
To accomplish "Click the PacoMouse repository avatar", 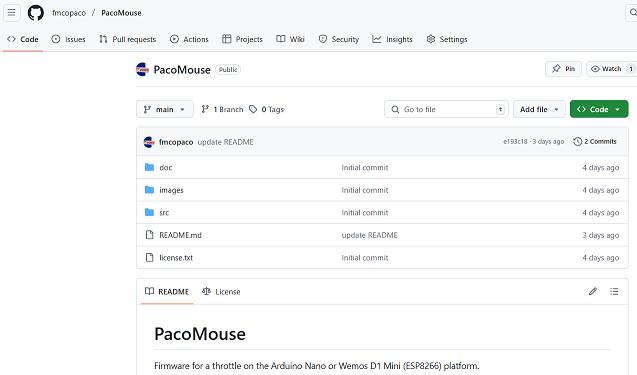I will point(143,69).
